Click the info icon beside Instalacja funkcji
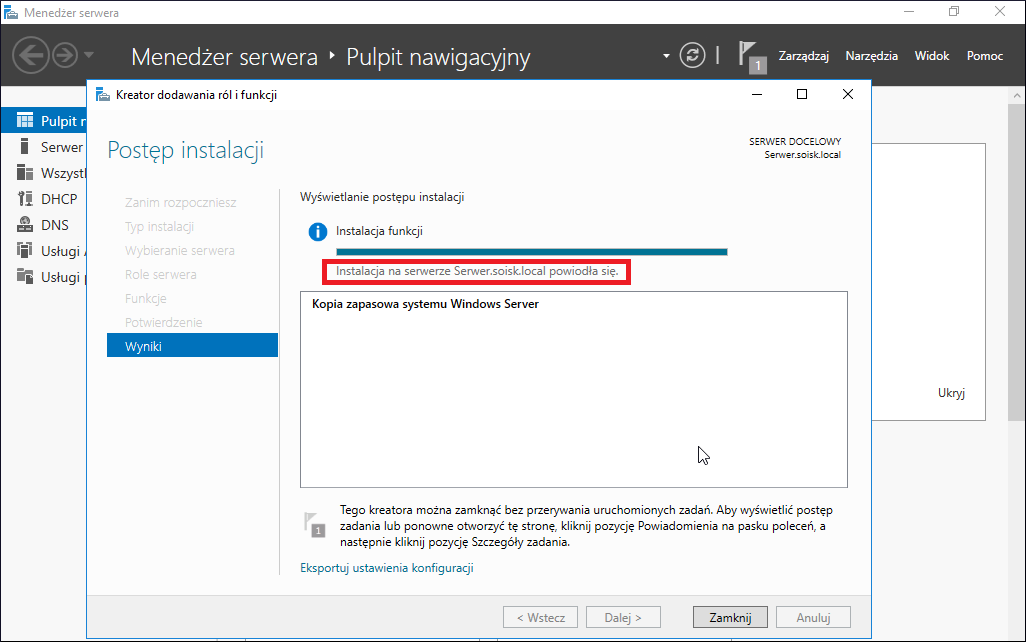The height and width of the screenshot is (642, 1026). coord(318,232)
